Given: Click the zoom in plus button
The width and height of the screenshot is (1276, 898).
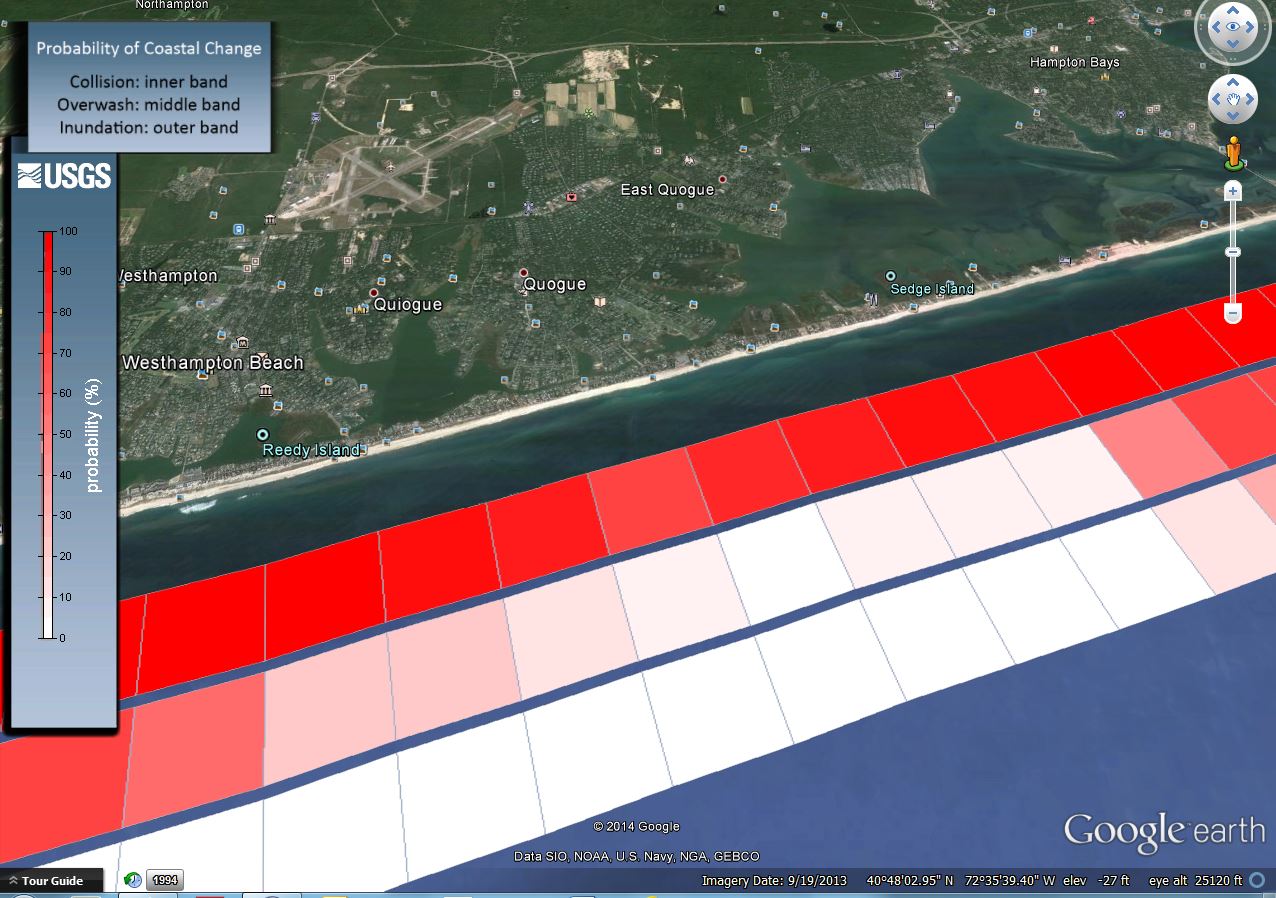Looking at the screenshot, I should point(1233,191).
